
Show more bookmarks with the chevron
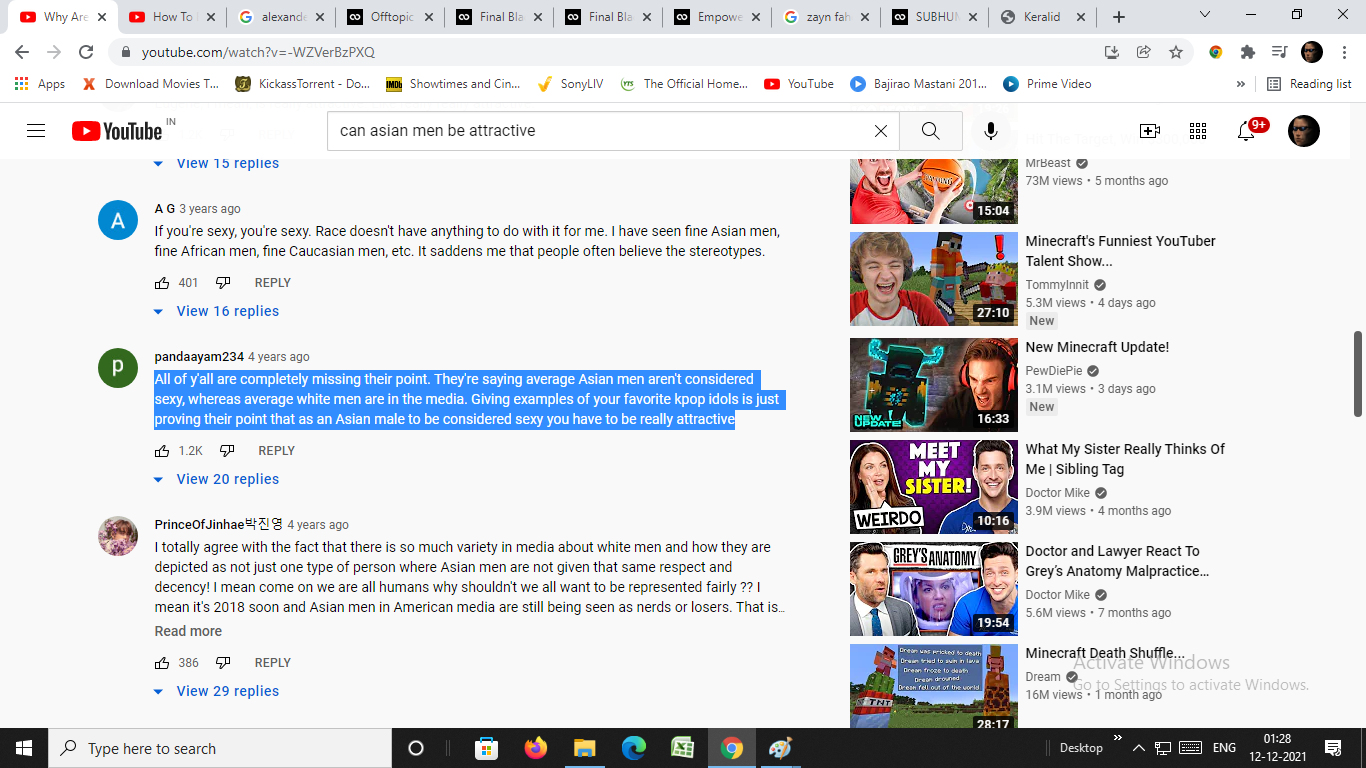click(1241, 84)
